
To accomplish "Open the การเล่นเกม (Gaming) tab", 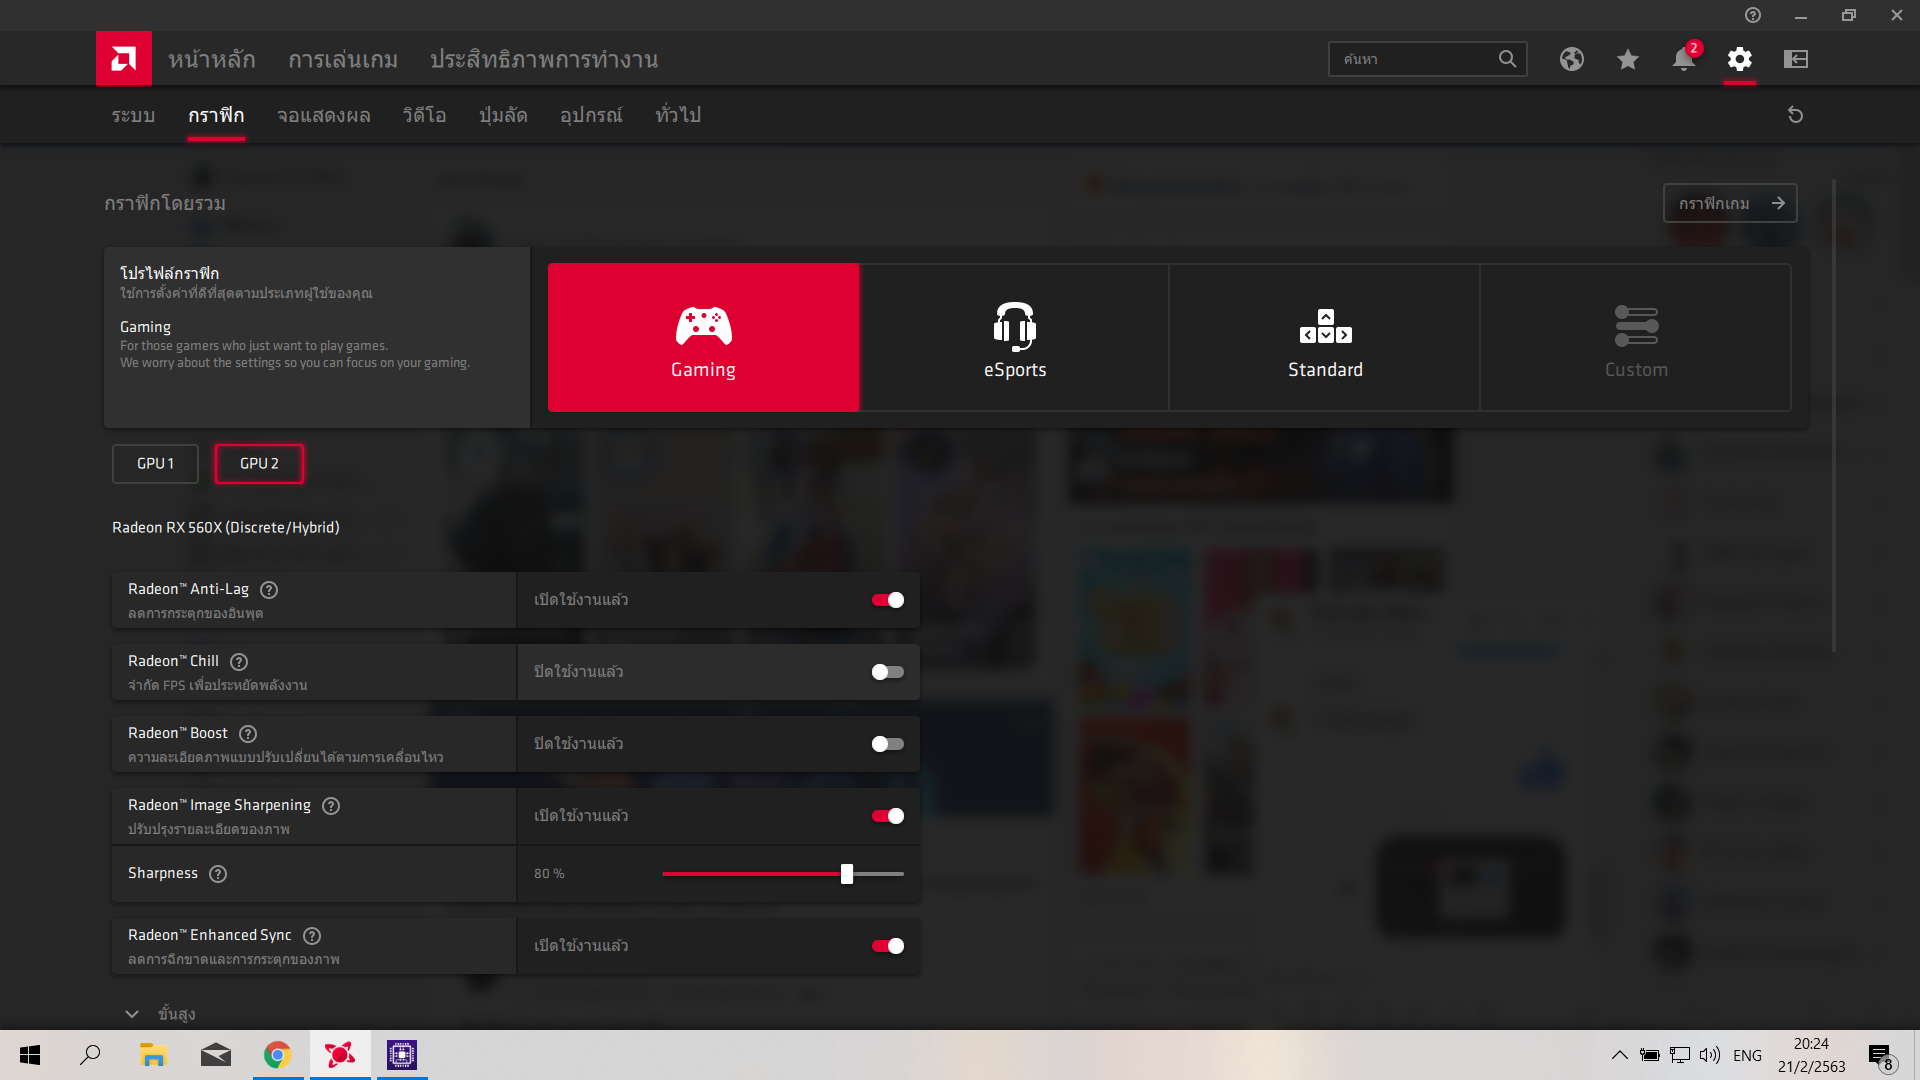I will 343,59.
